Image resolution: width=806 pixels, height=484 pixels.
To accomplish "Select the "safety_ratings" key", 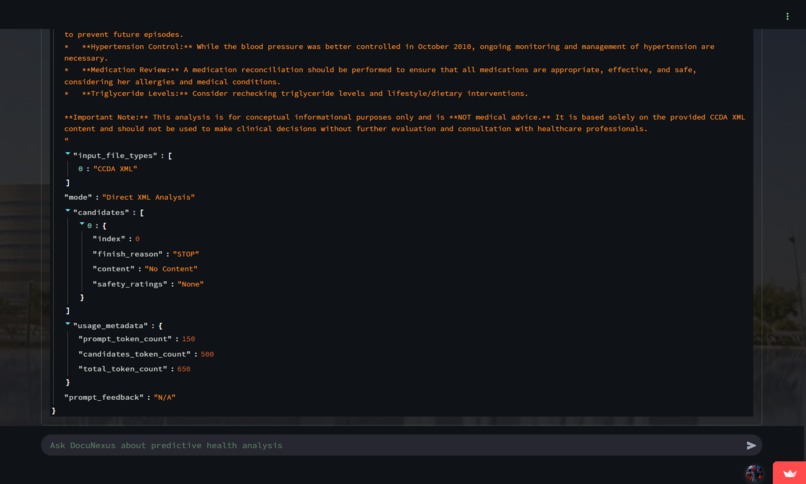I will (130, 284).
